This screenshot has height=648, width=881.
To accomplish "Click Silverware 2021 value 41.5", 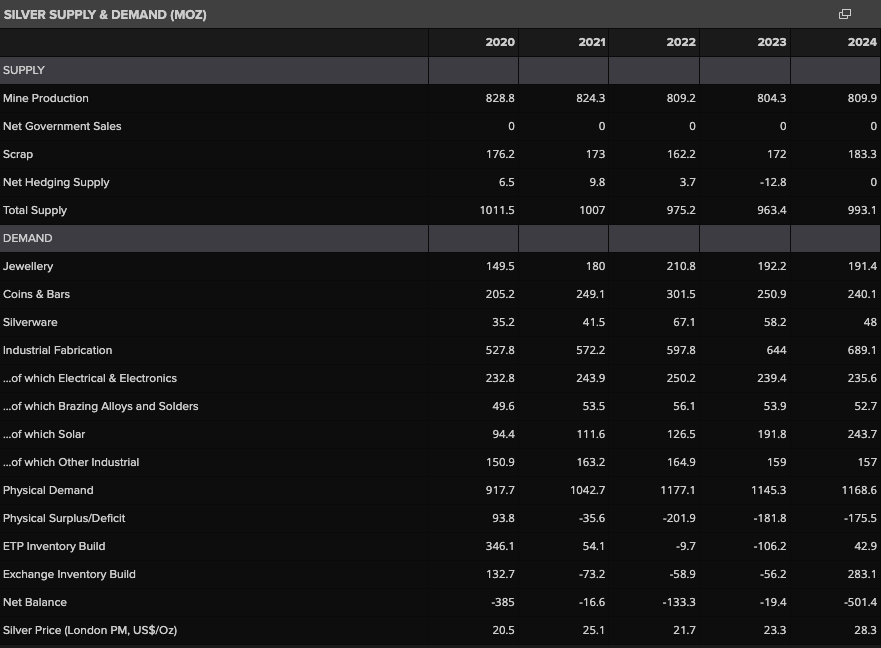I will 593,323.
